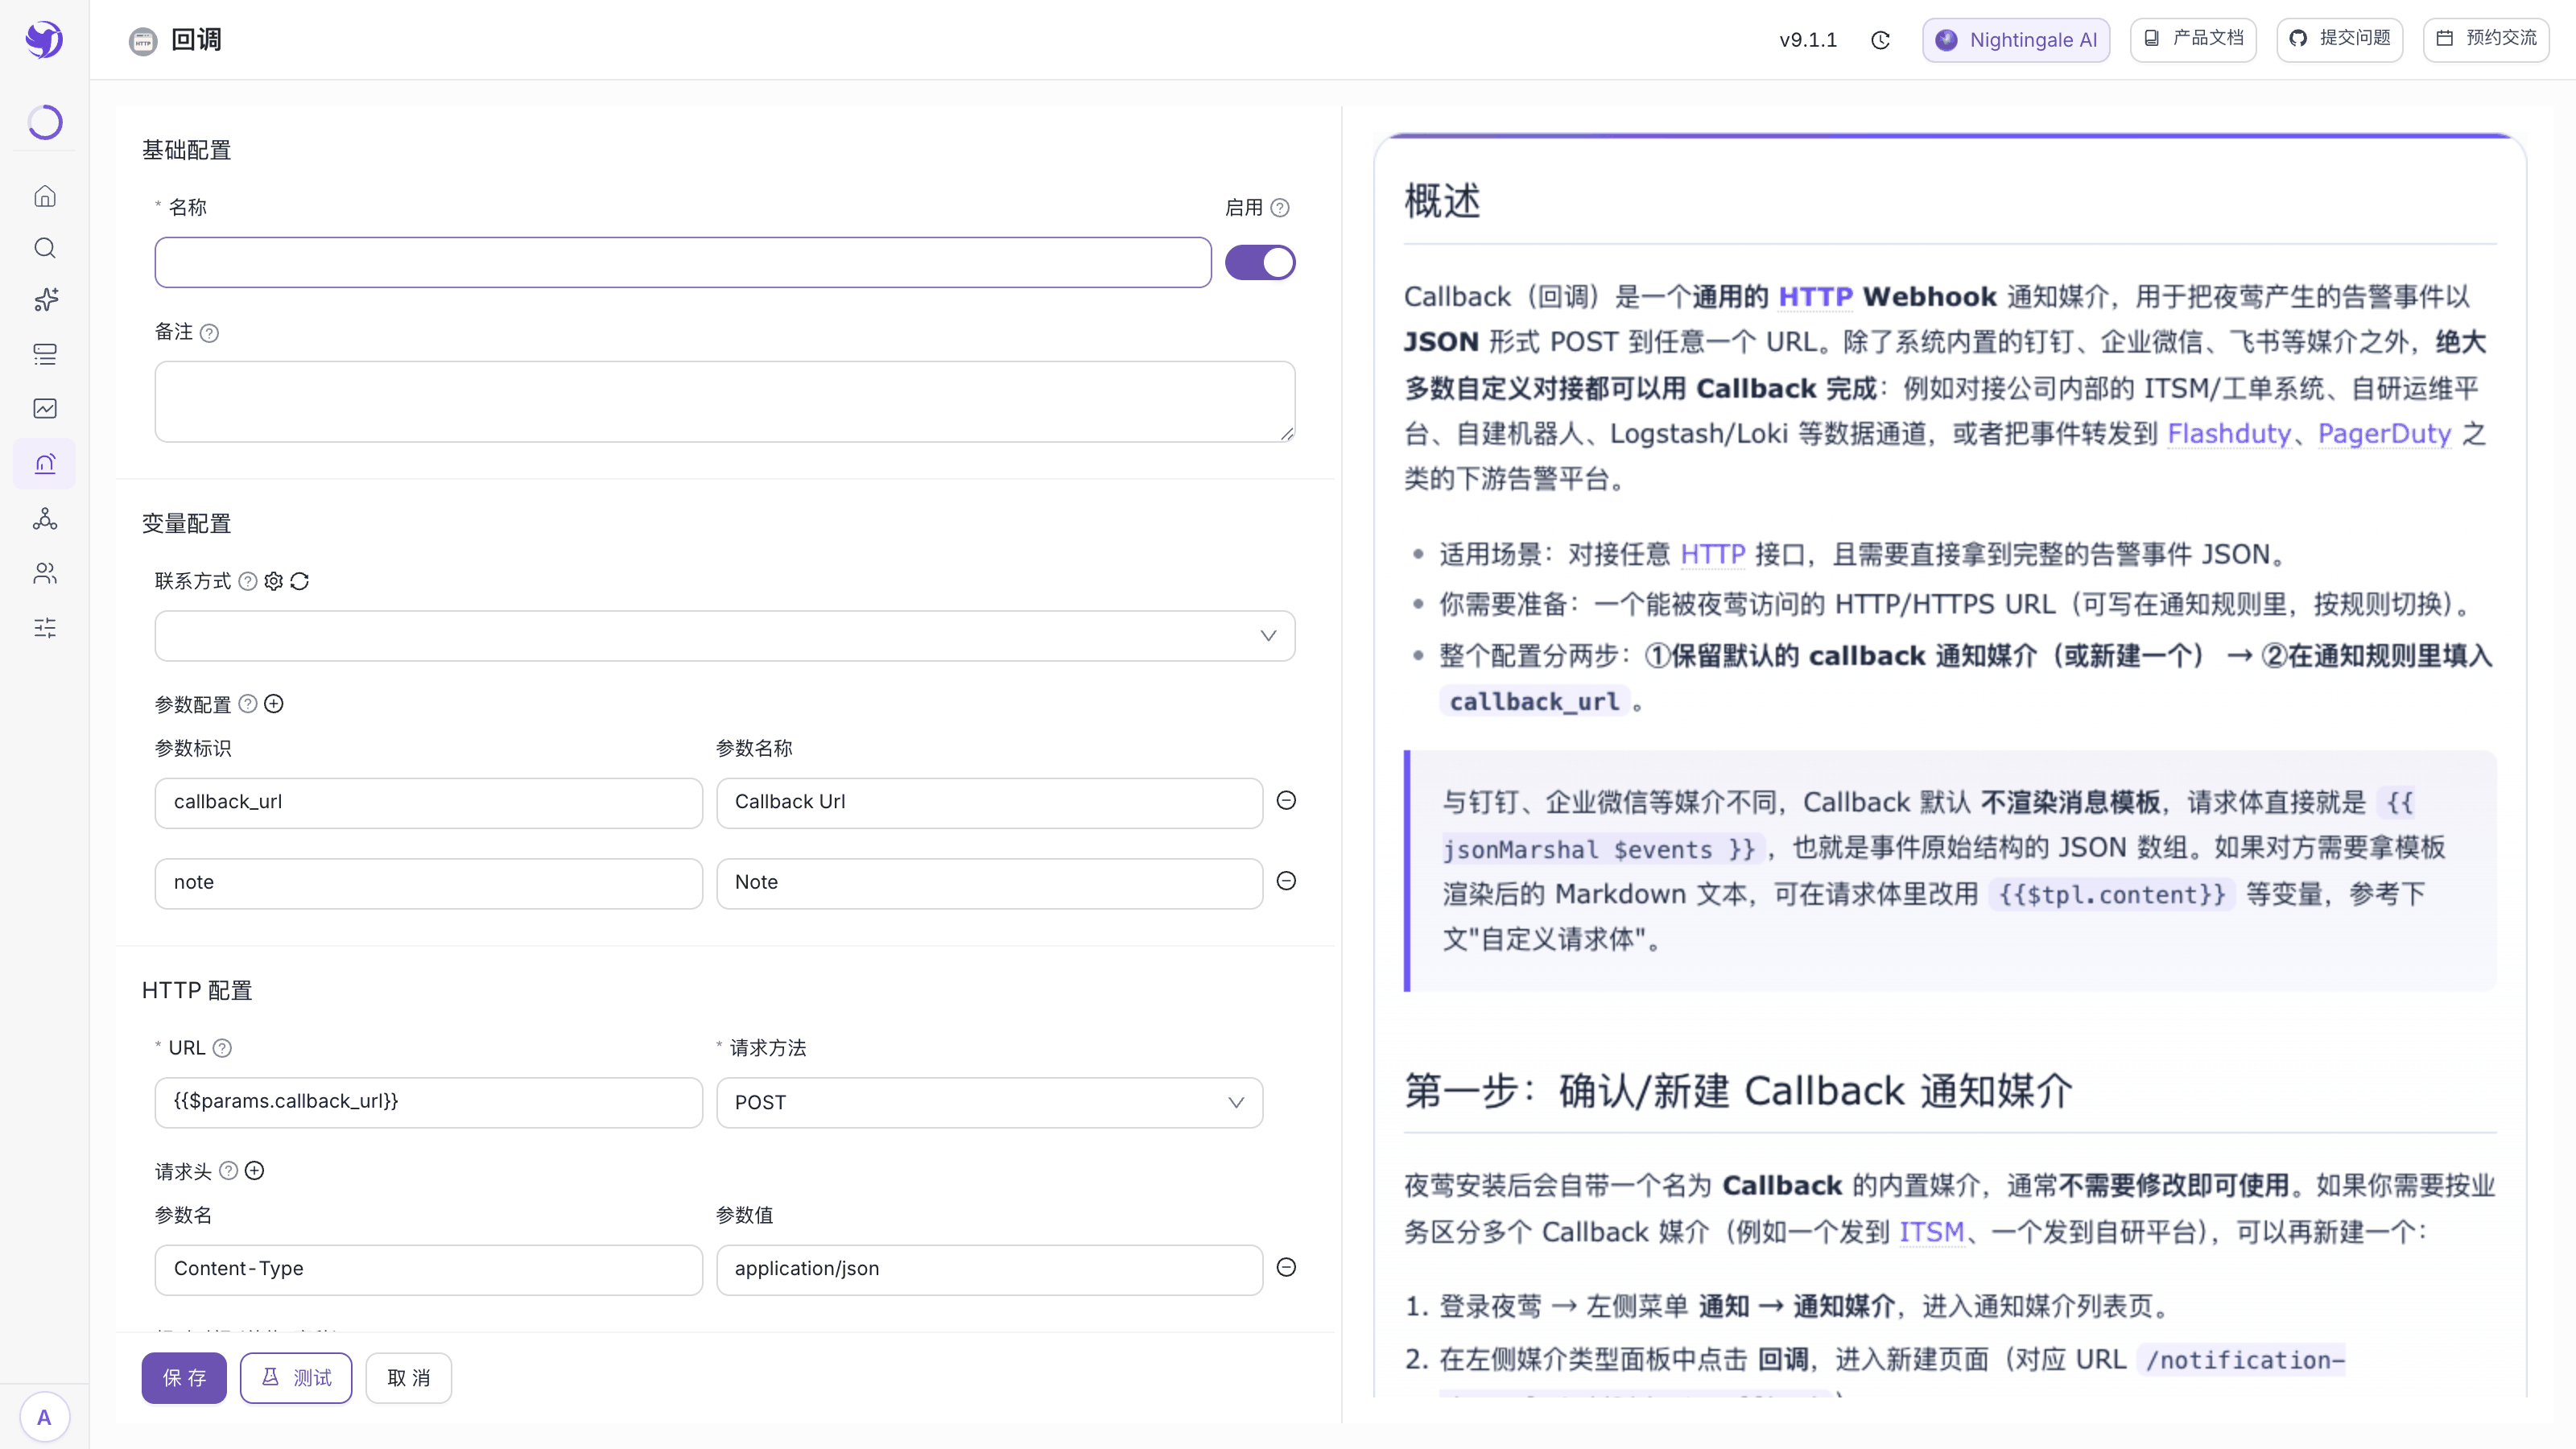The width and height of the screenshot is (2576, 1449).
Task: Click the help icon next to 启用
Action: tap(1280, 208)
